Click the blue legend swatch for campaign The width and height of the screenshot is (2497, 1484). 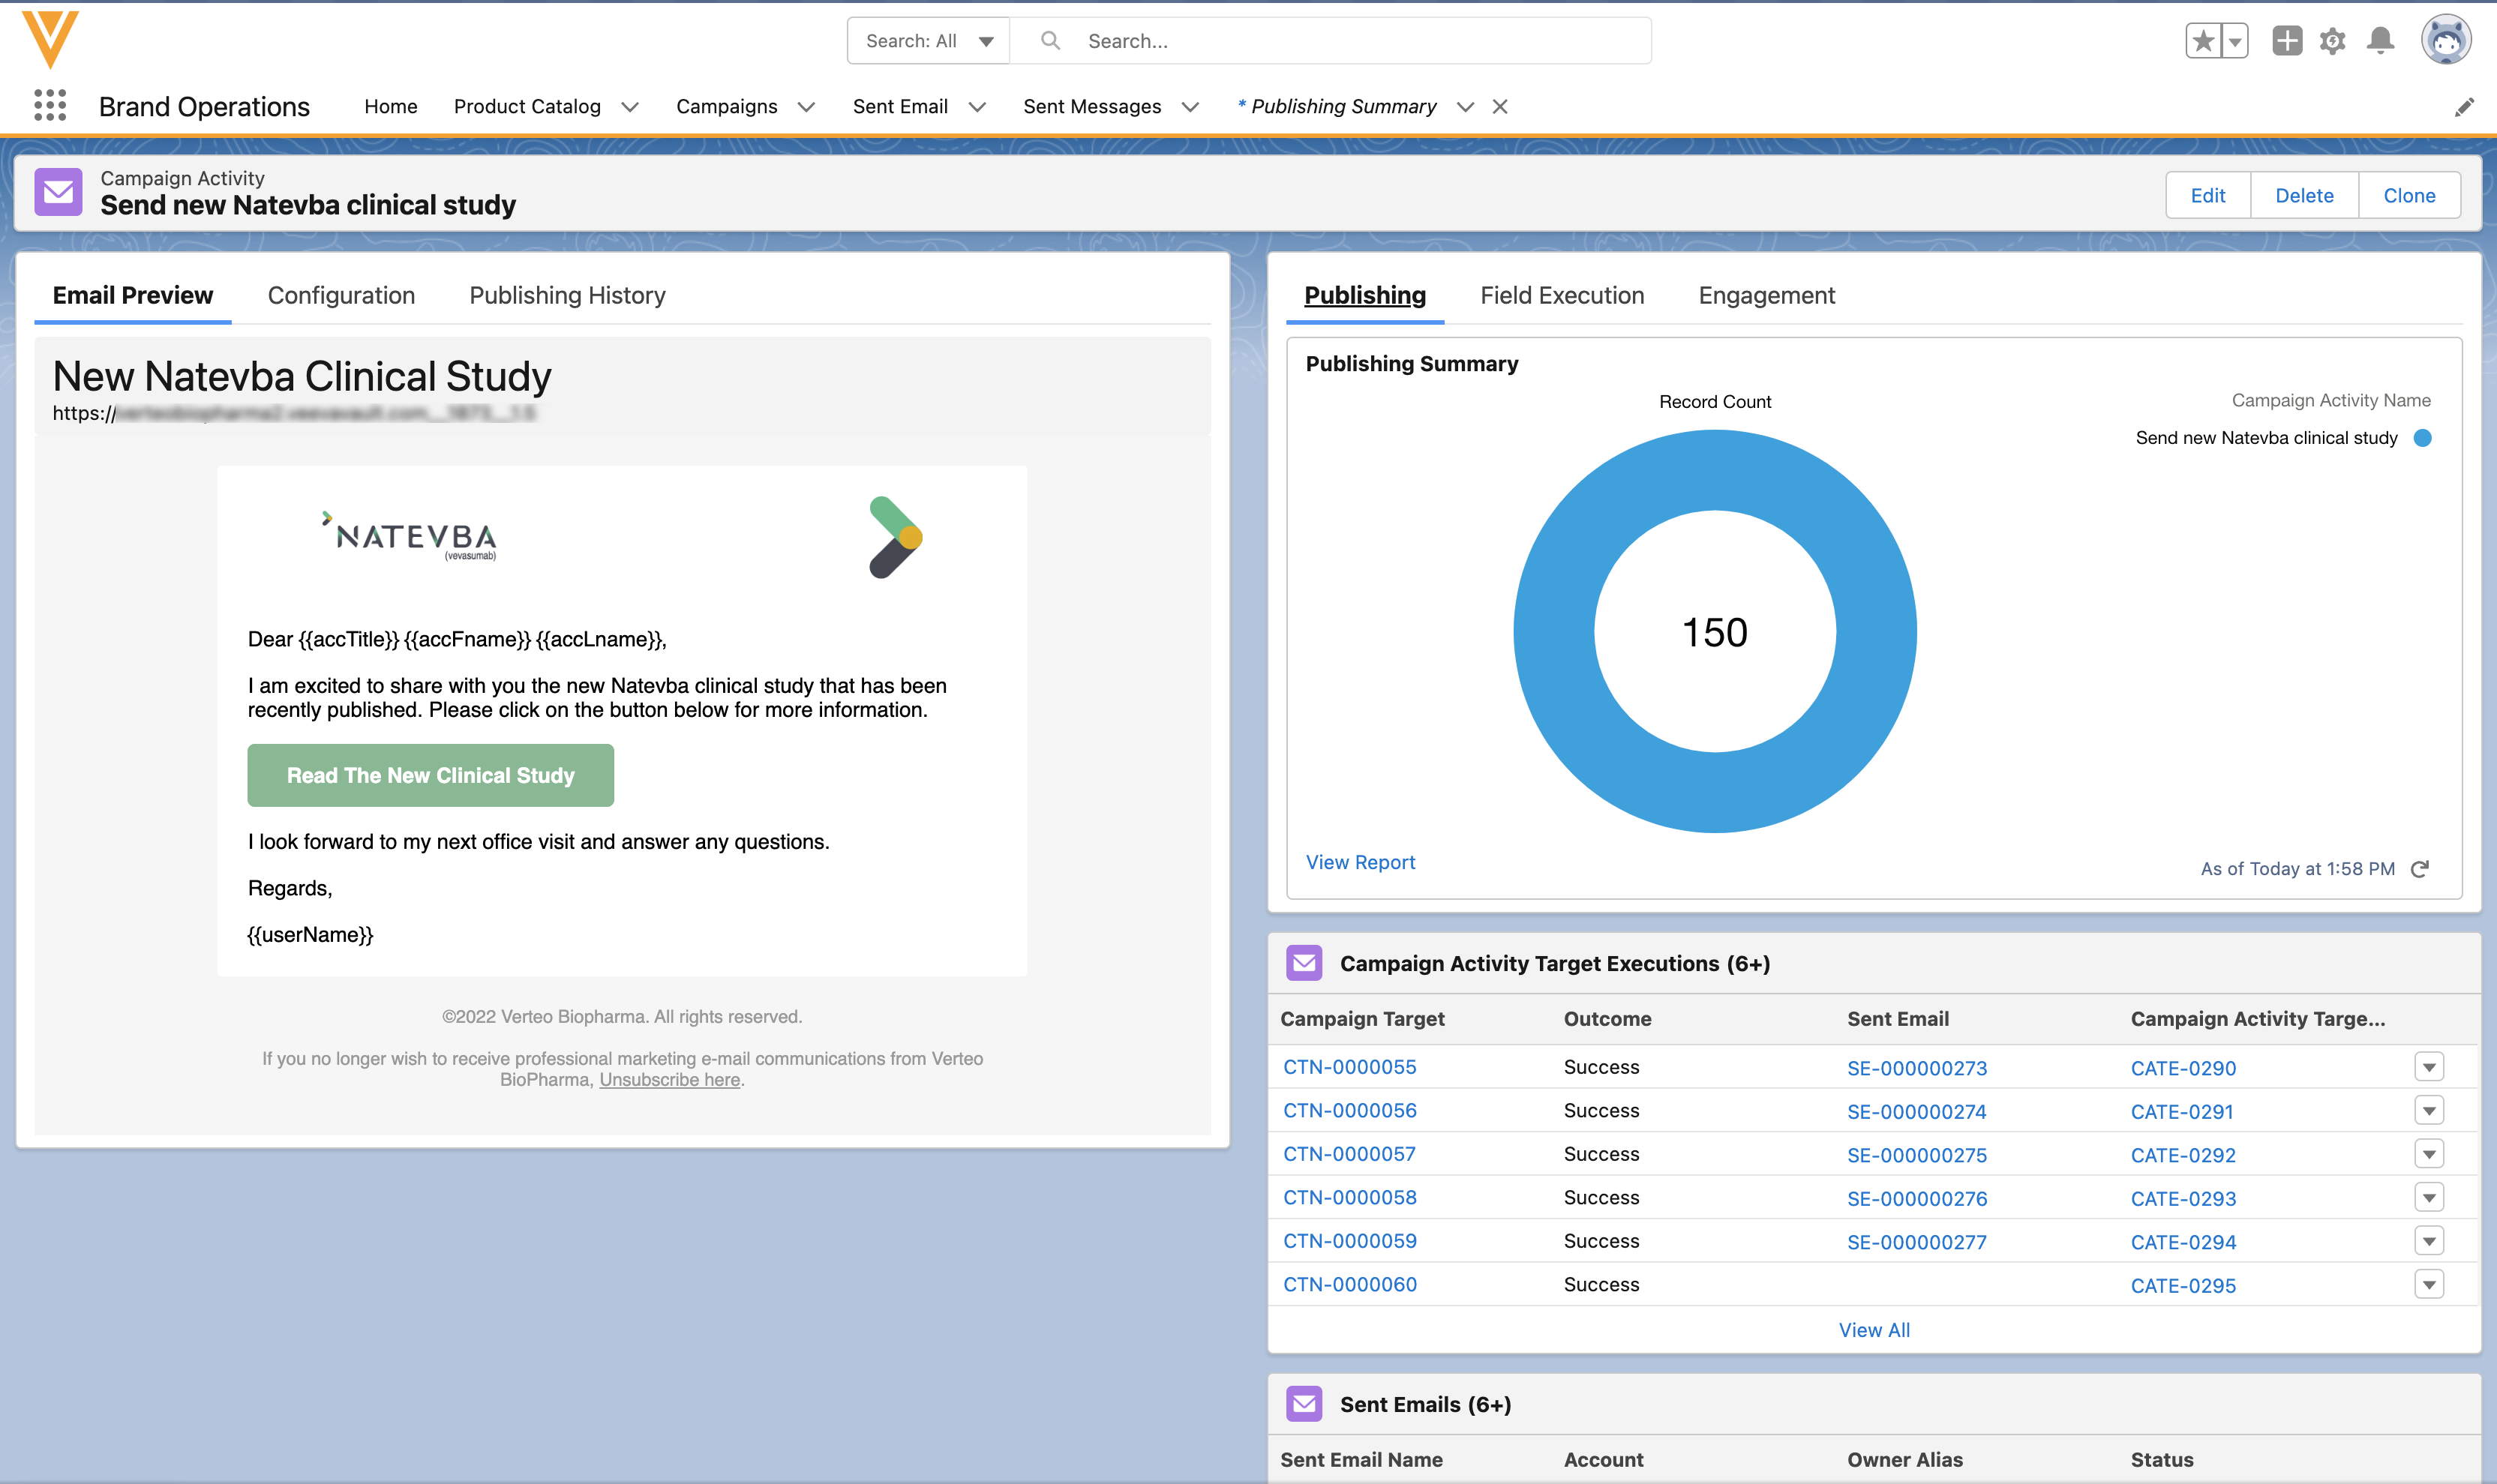click(2423, 438)
